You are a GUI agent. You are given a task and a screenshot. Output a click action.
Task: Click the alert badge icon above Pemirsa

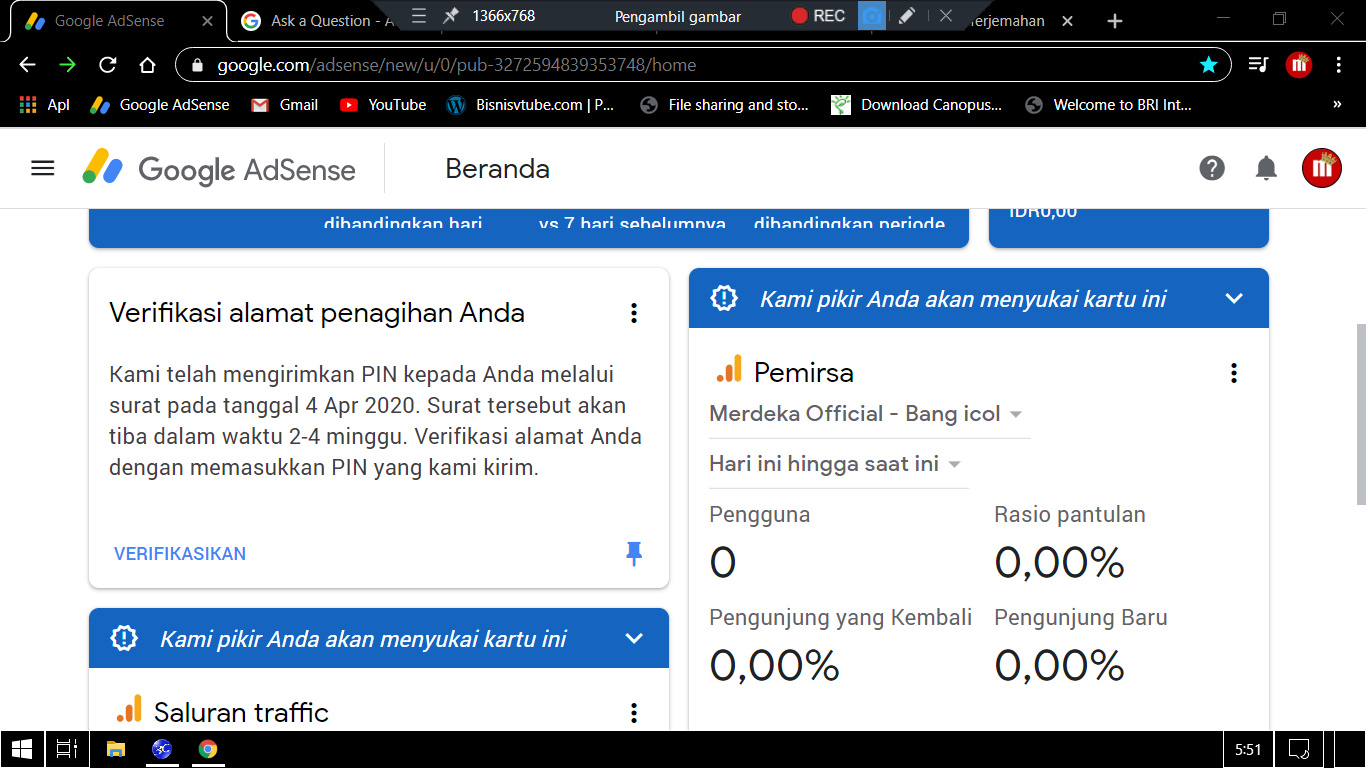(x=723, y=298)
